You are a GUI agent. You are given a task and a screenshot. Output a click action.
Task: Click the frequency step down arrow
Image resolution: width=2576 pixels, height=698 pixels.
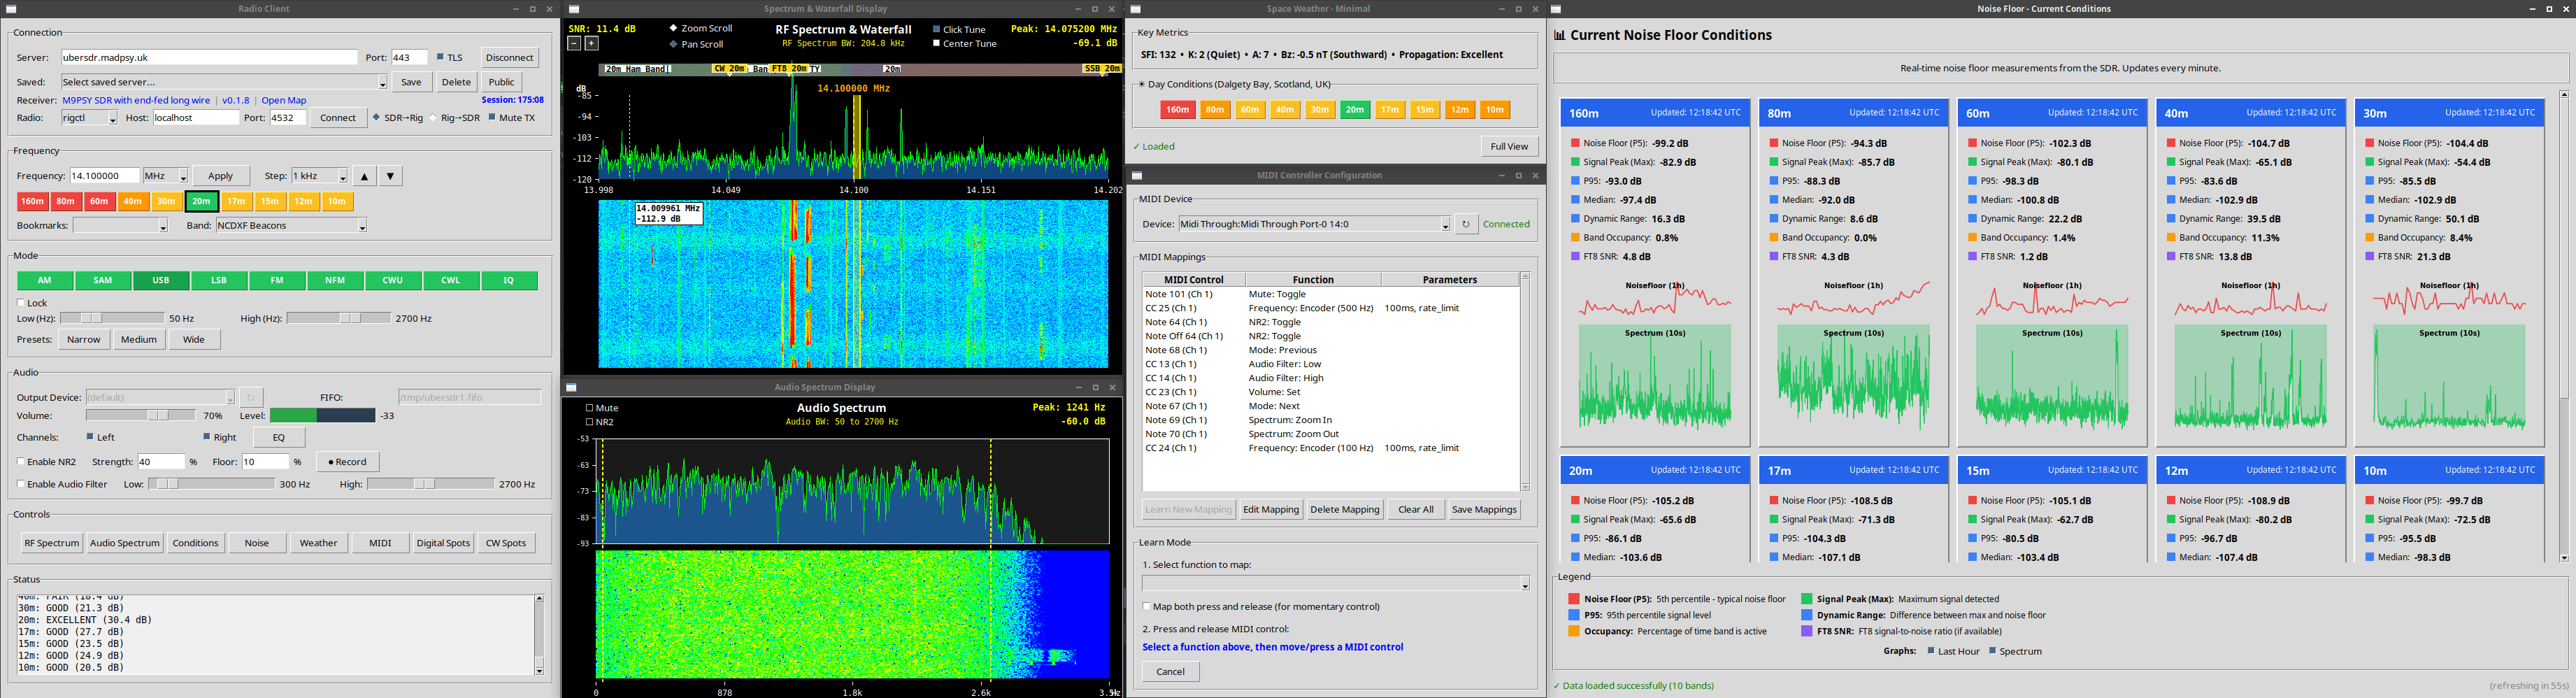point(391,176)
